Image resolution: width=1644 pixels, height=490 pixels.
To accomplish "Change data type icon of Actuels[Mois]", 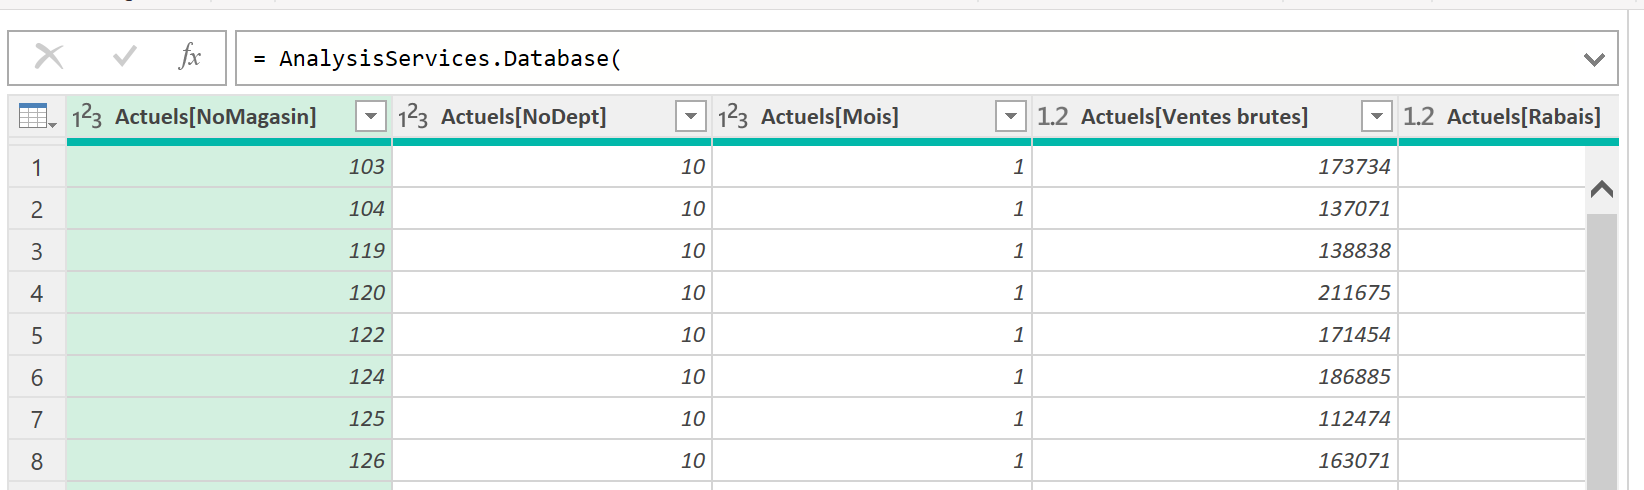I will 732,117.
